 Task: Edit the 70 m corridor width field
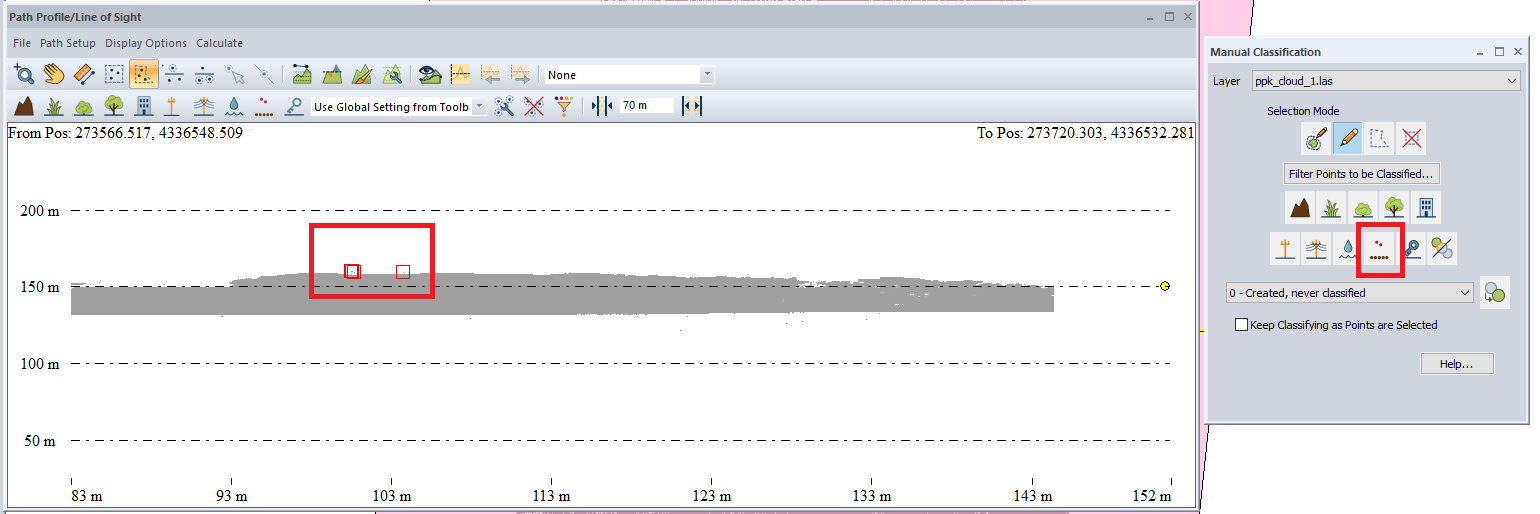coord(646,106)
